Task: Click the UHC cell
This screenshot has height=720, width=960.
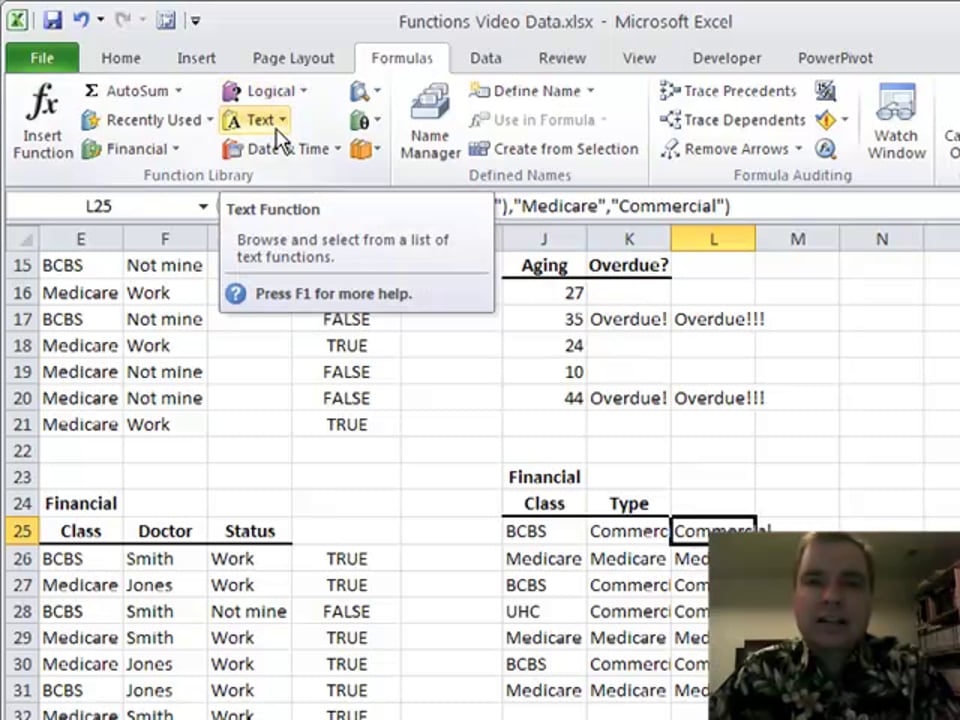Action: (x=544, y=612)
